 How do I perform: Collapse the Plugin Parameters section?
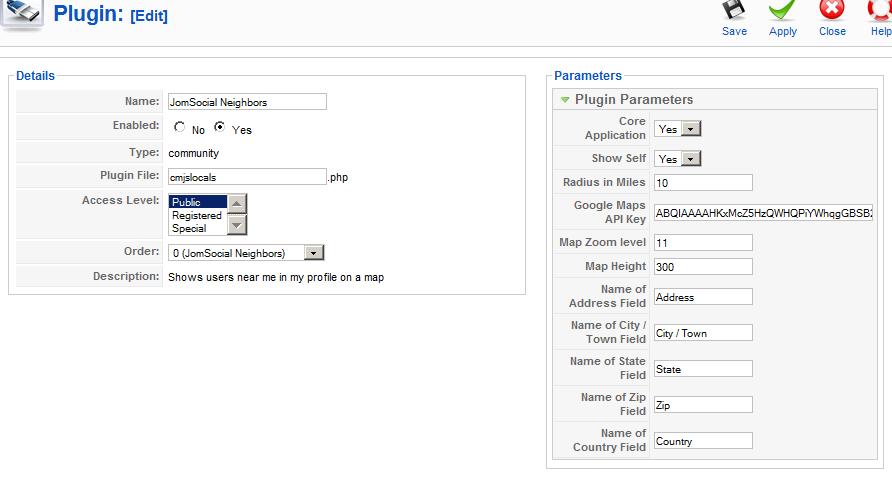[x=565, y=100]
